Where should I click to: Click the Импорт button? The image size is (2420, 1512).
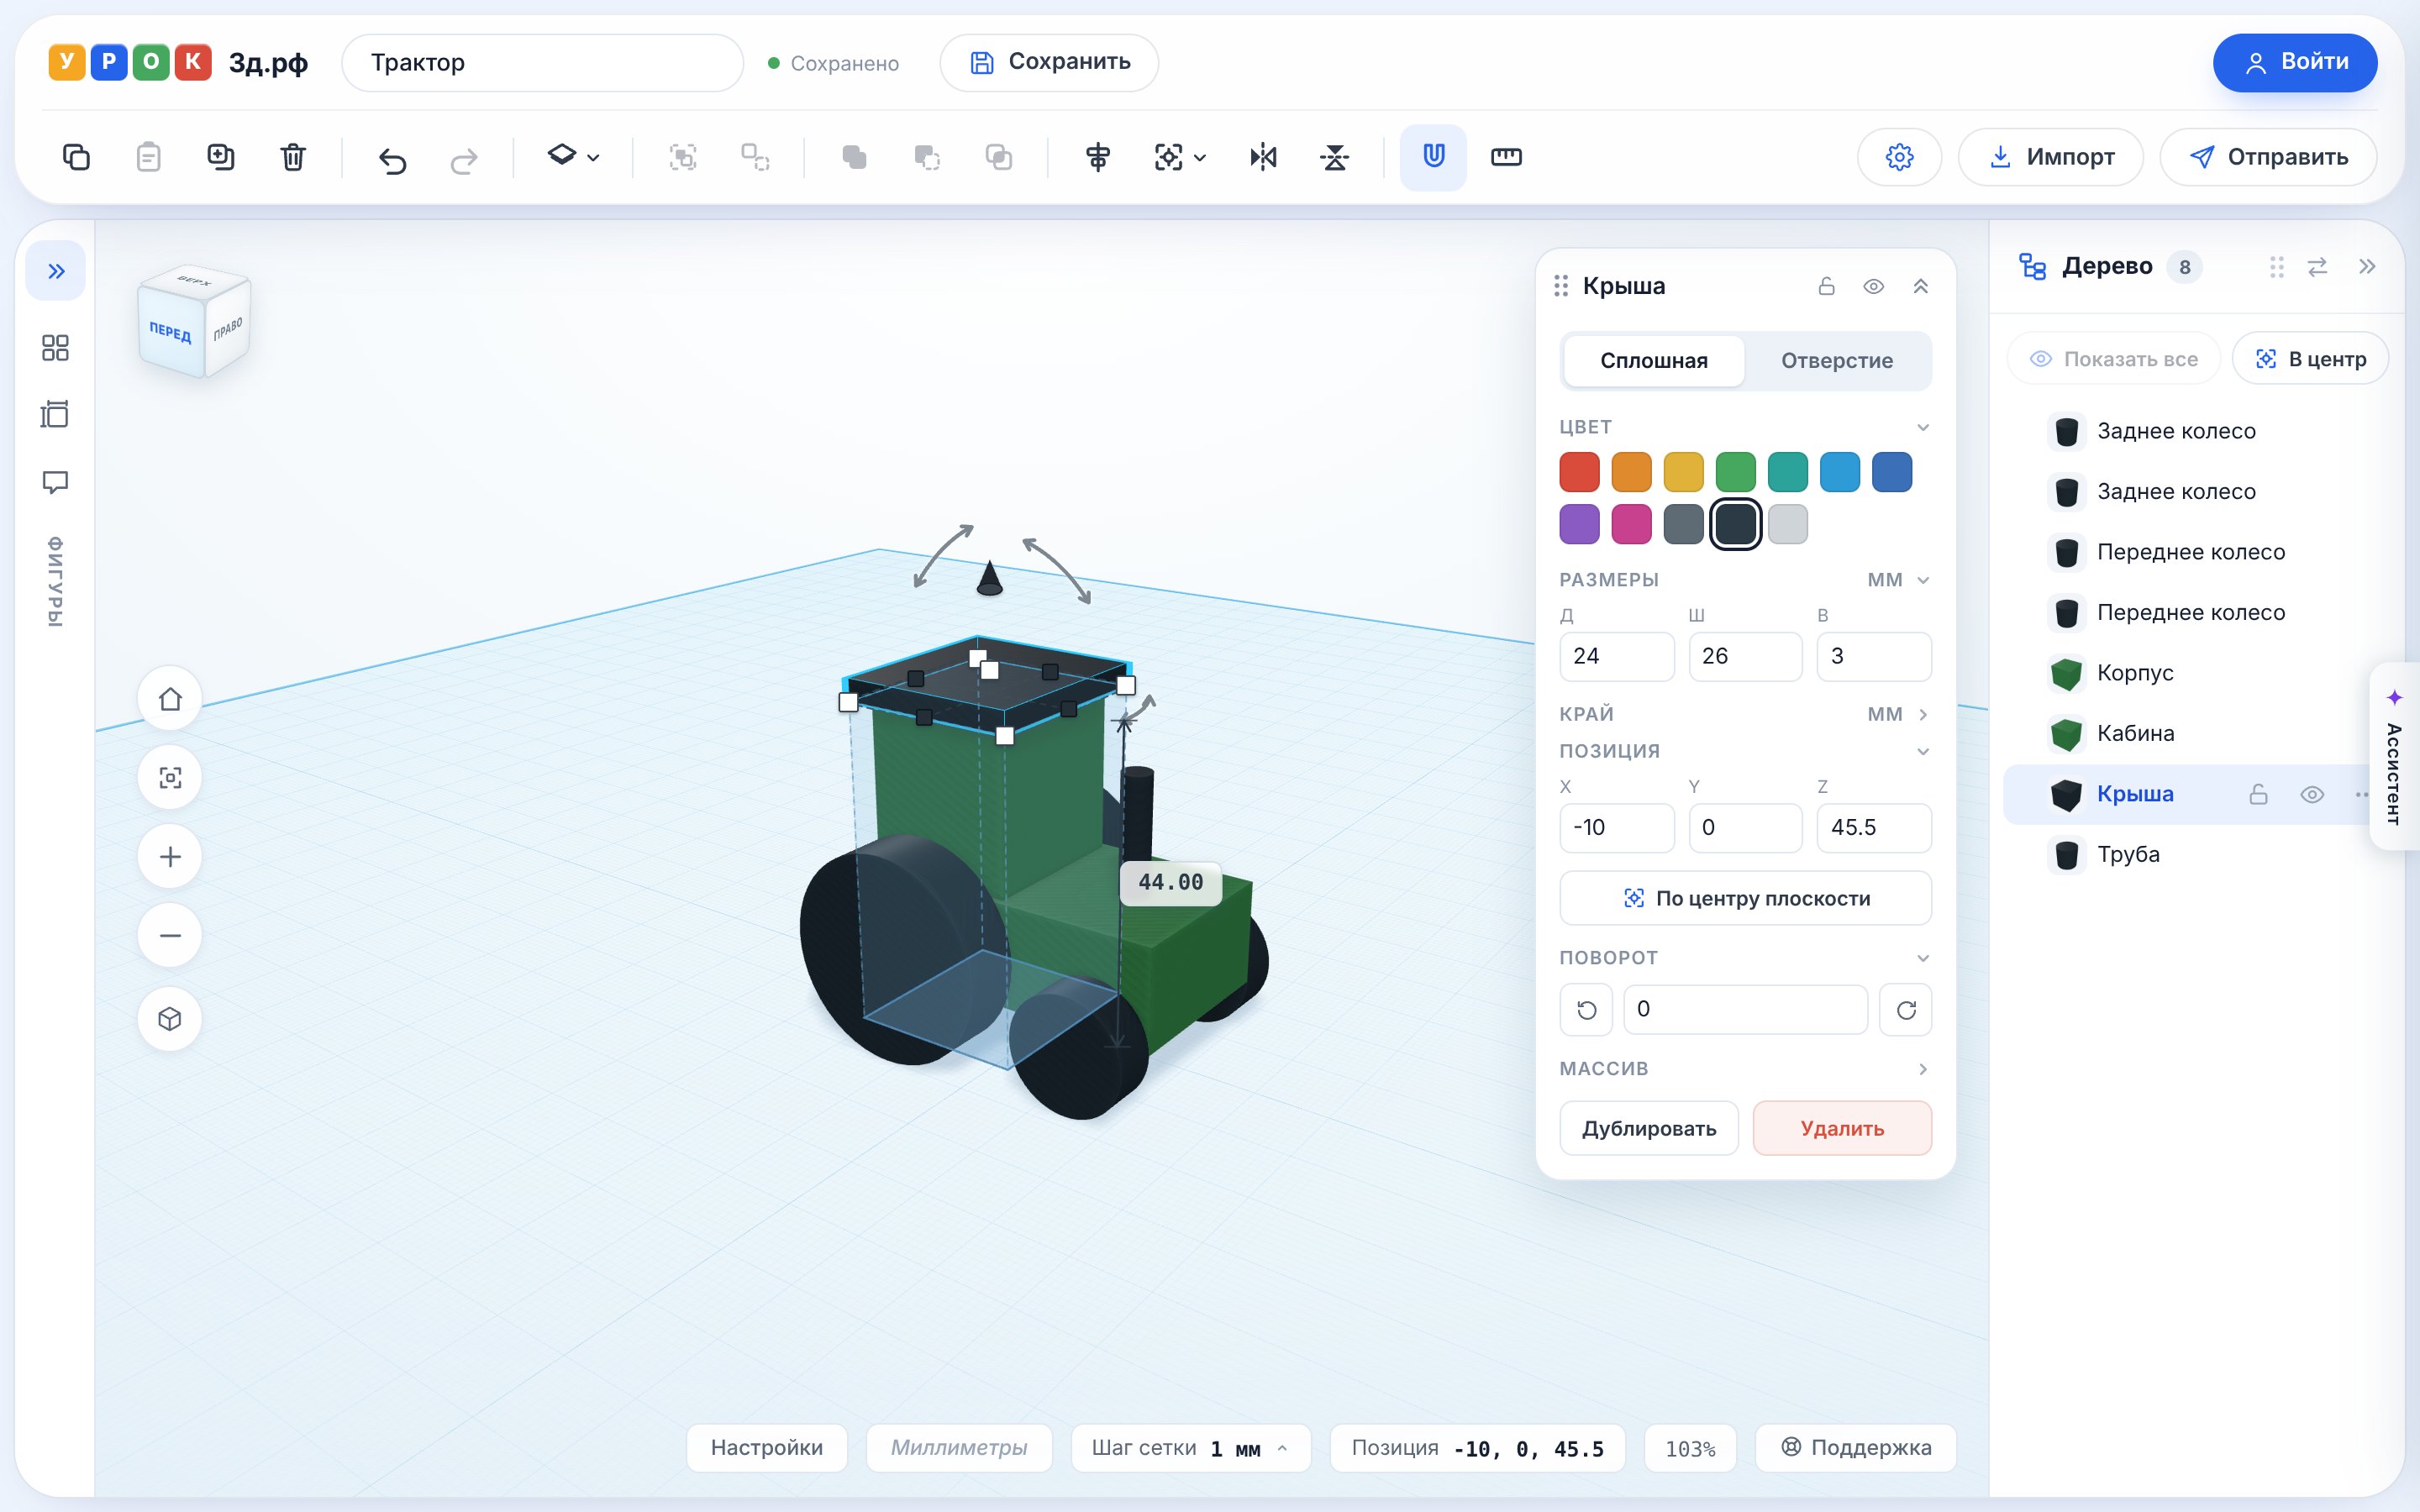coord(2050,157)
